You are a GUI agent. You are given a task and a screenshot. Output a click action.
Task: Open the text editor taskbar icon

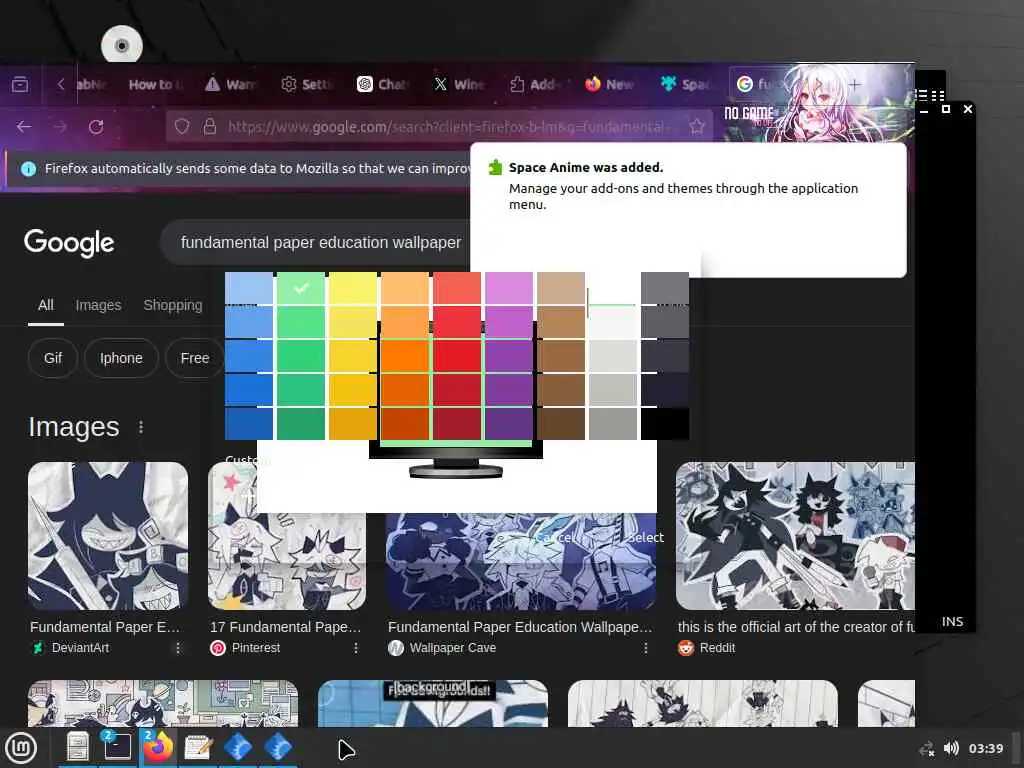(x=198, y=748)
